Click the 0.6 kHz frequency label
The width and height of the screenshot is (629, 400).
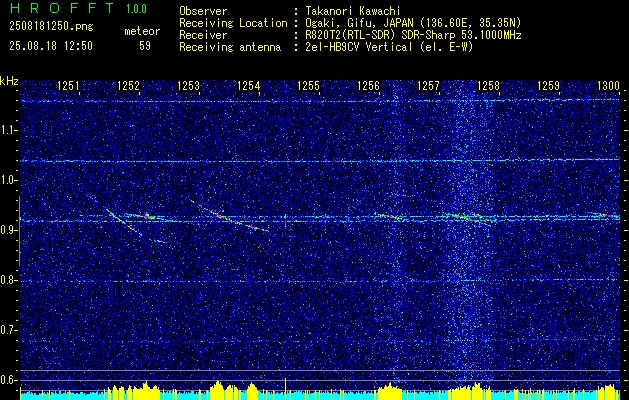click(7, 380)
